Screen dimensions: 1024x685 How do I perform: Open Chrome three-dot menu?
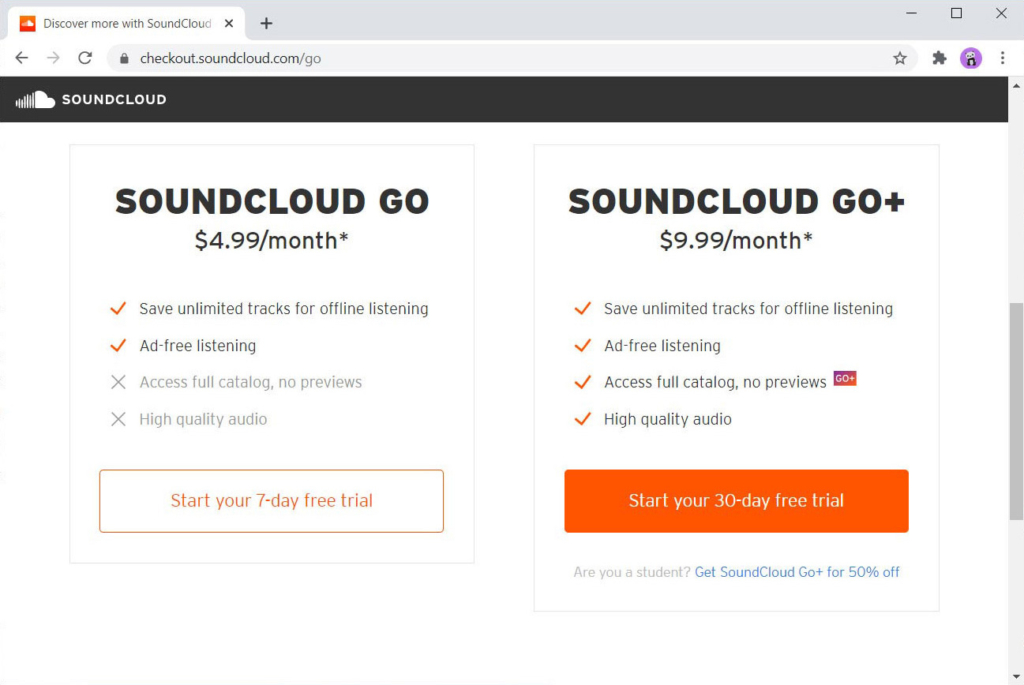pyautogui.click(x=1002, y=58)
